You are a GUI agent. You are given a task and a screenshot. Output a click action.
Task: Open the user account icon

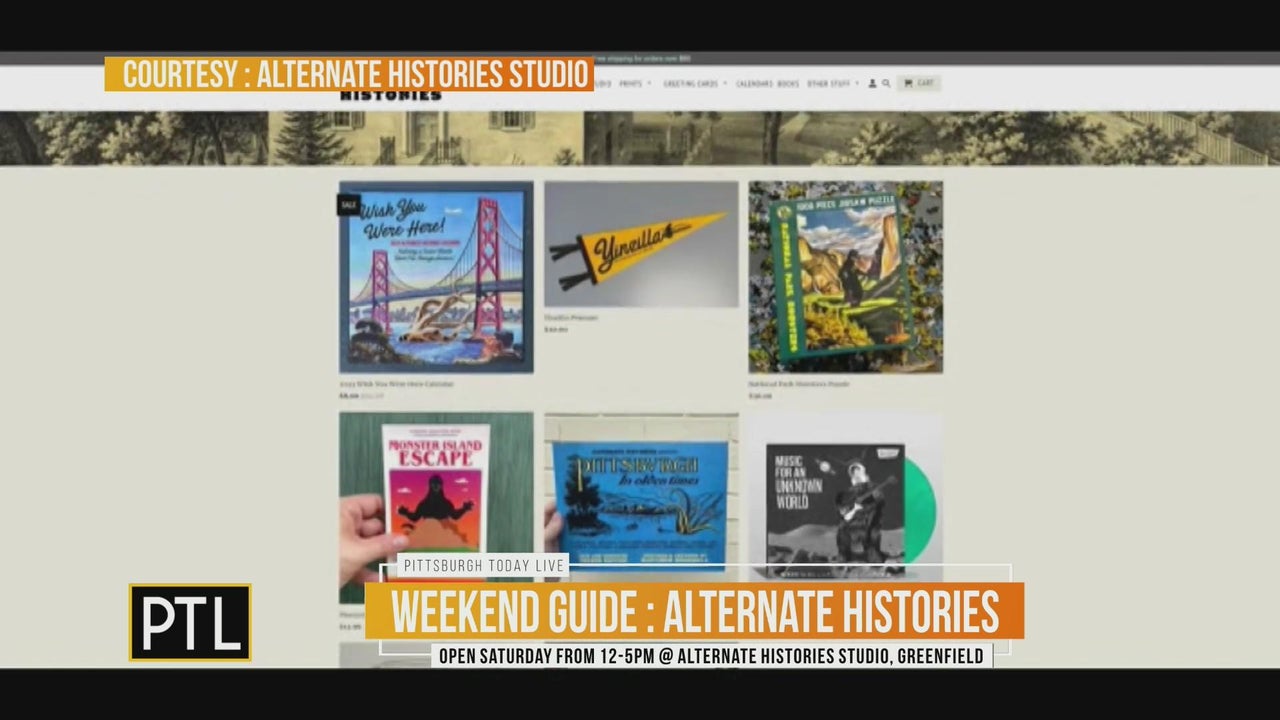pyautogui.click(x=872, y=84)
